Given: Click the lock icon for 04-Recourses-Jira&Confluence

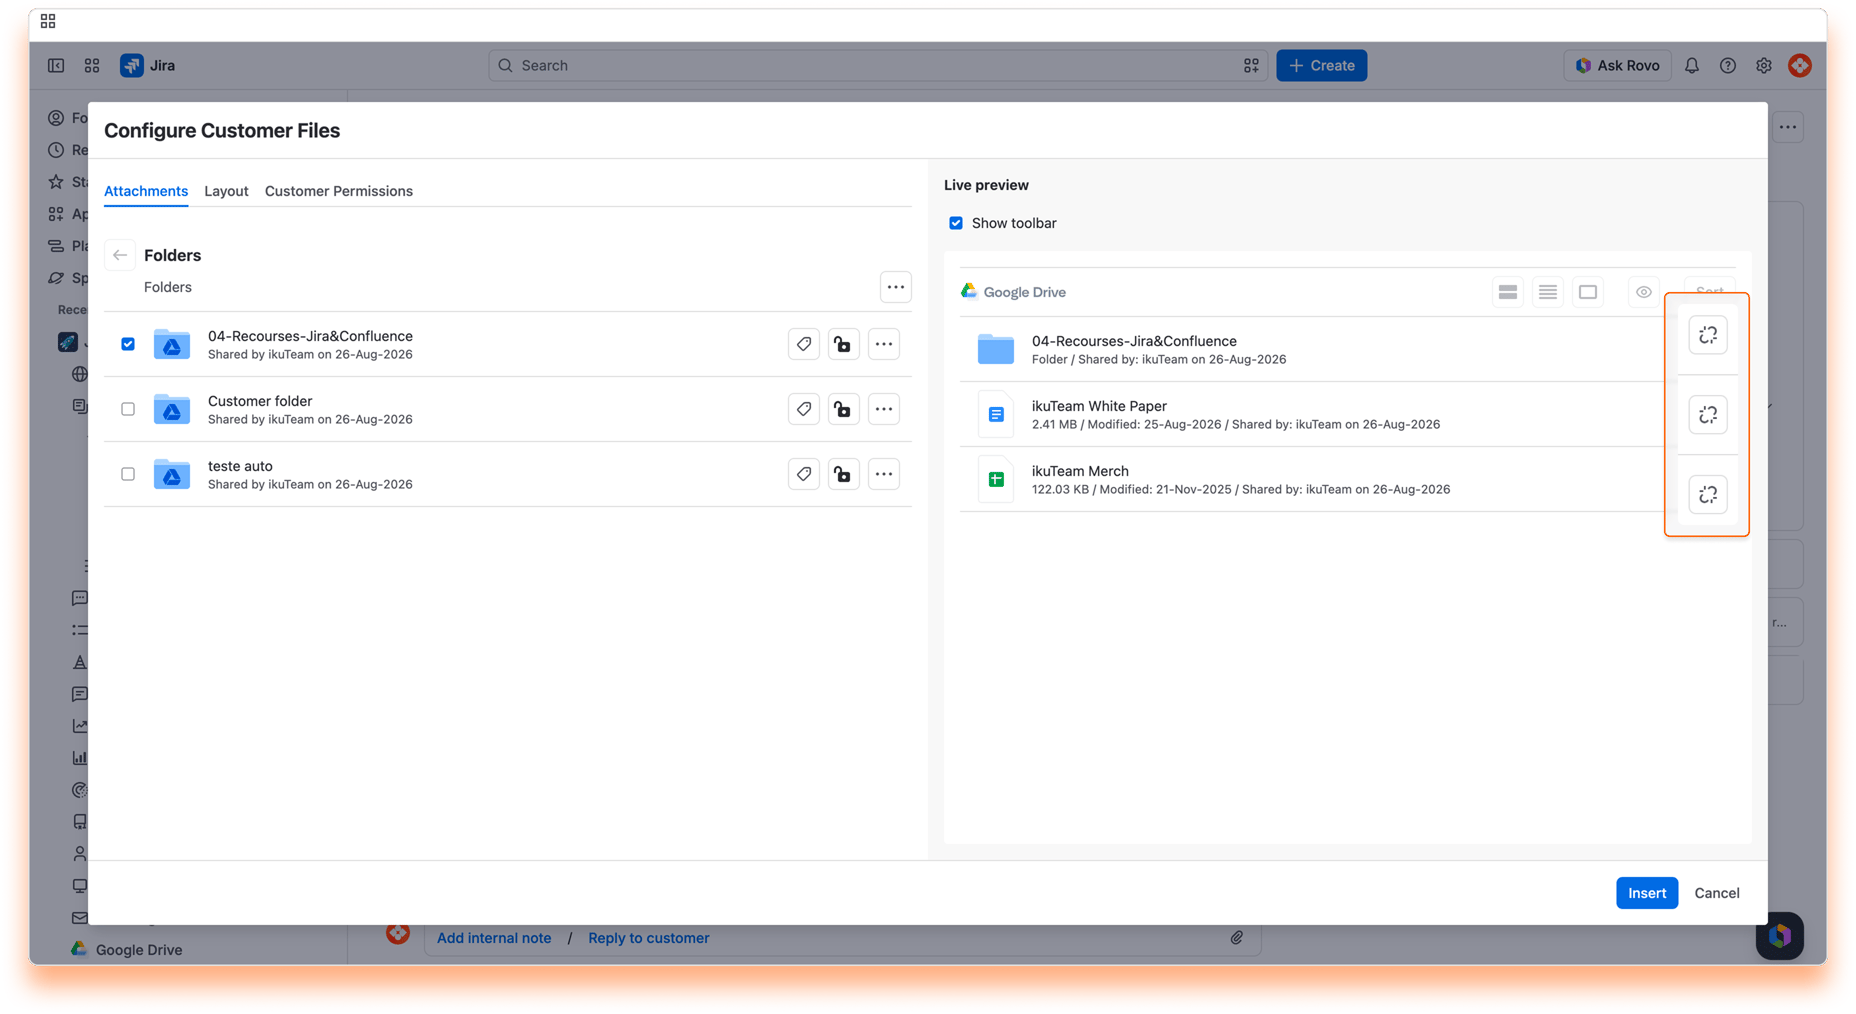Looking at the screenshot, I should (843, 344).
